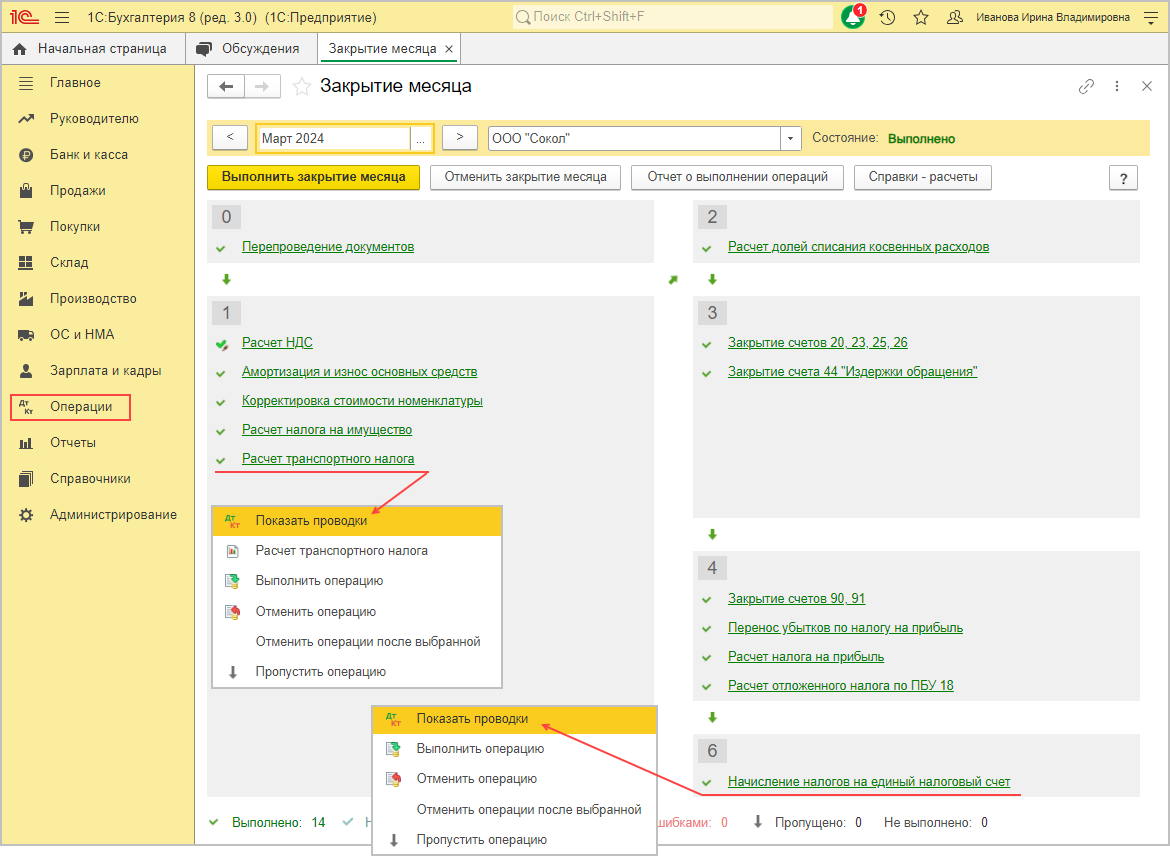
Task: Open form's three-dot more menu
Action: coord(1117,87)
